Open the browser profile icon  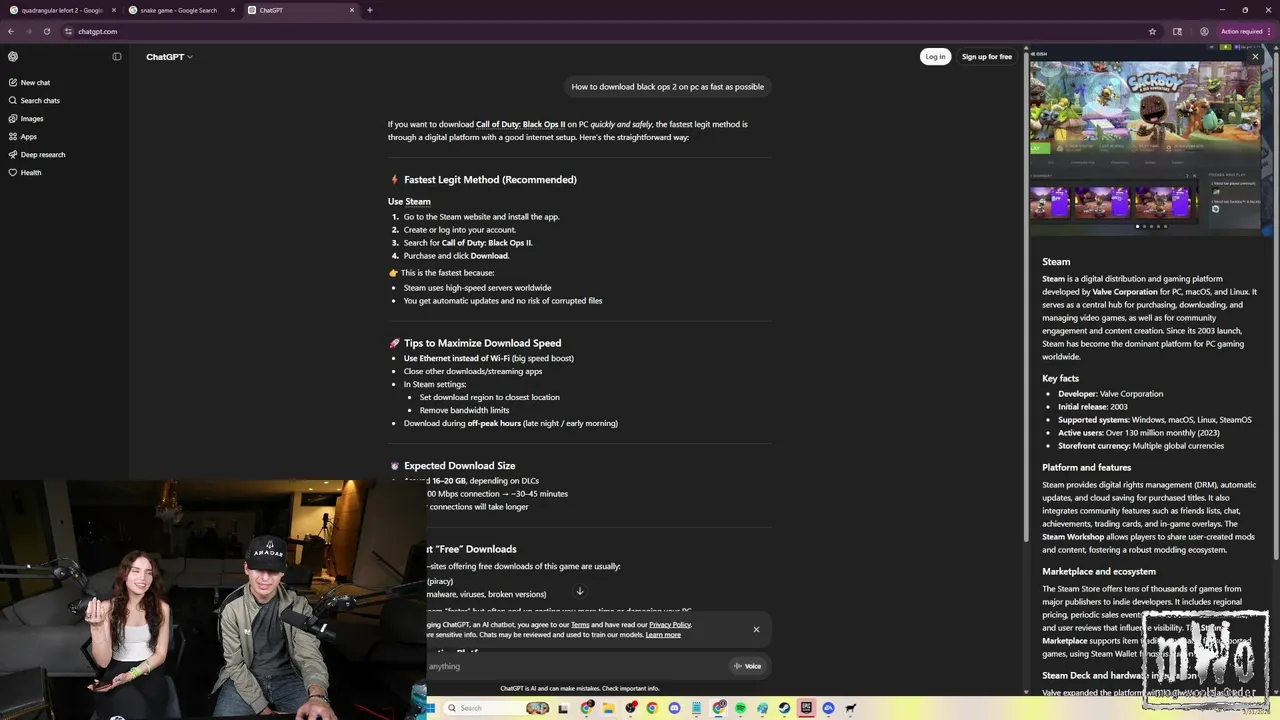point(1204,31)
